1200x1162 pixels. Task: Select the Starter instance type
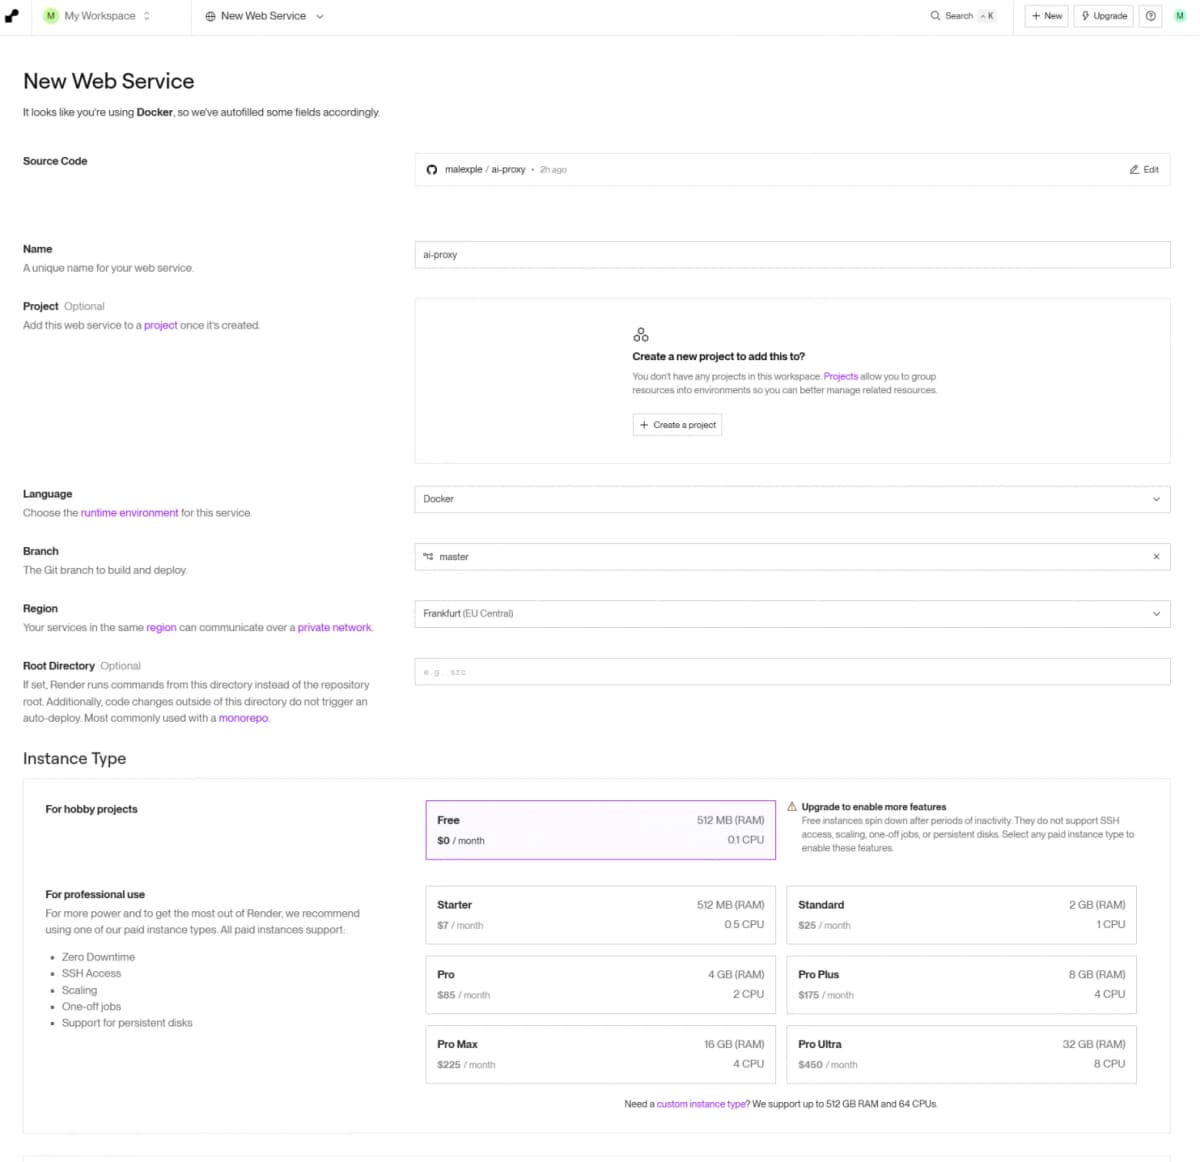pyautogui.click(x=601, y=915)
